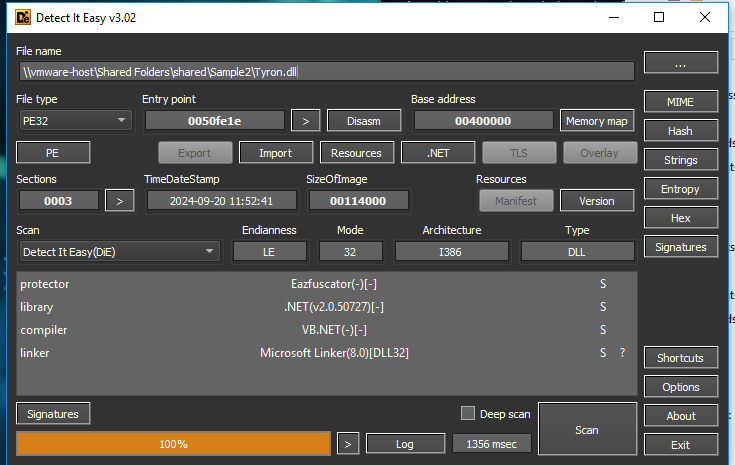Browse for file with ellipsis button
This screenshot has width=735, height=465.
tap(681, 63)
